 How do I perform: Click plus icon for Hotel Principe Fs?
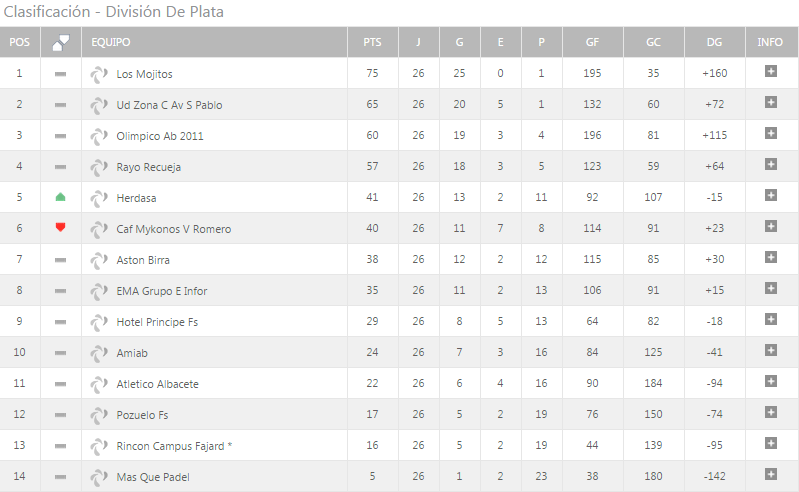click(x=770, y=319)
